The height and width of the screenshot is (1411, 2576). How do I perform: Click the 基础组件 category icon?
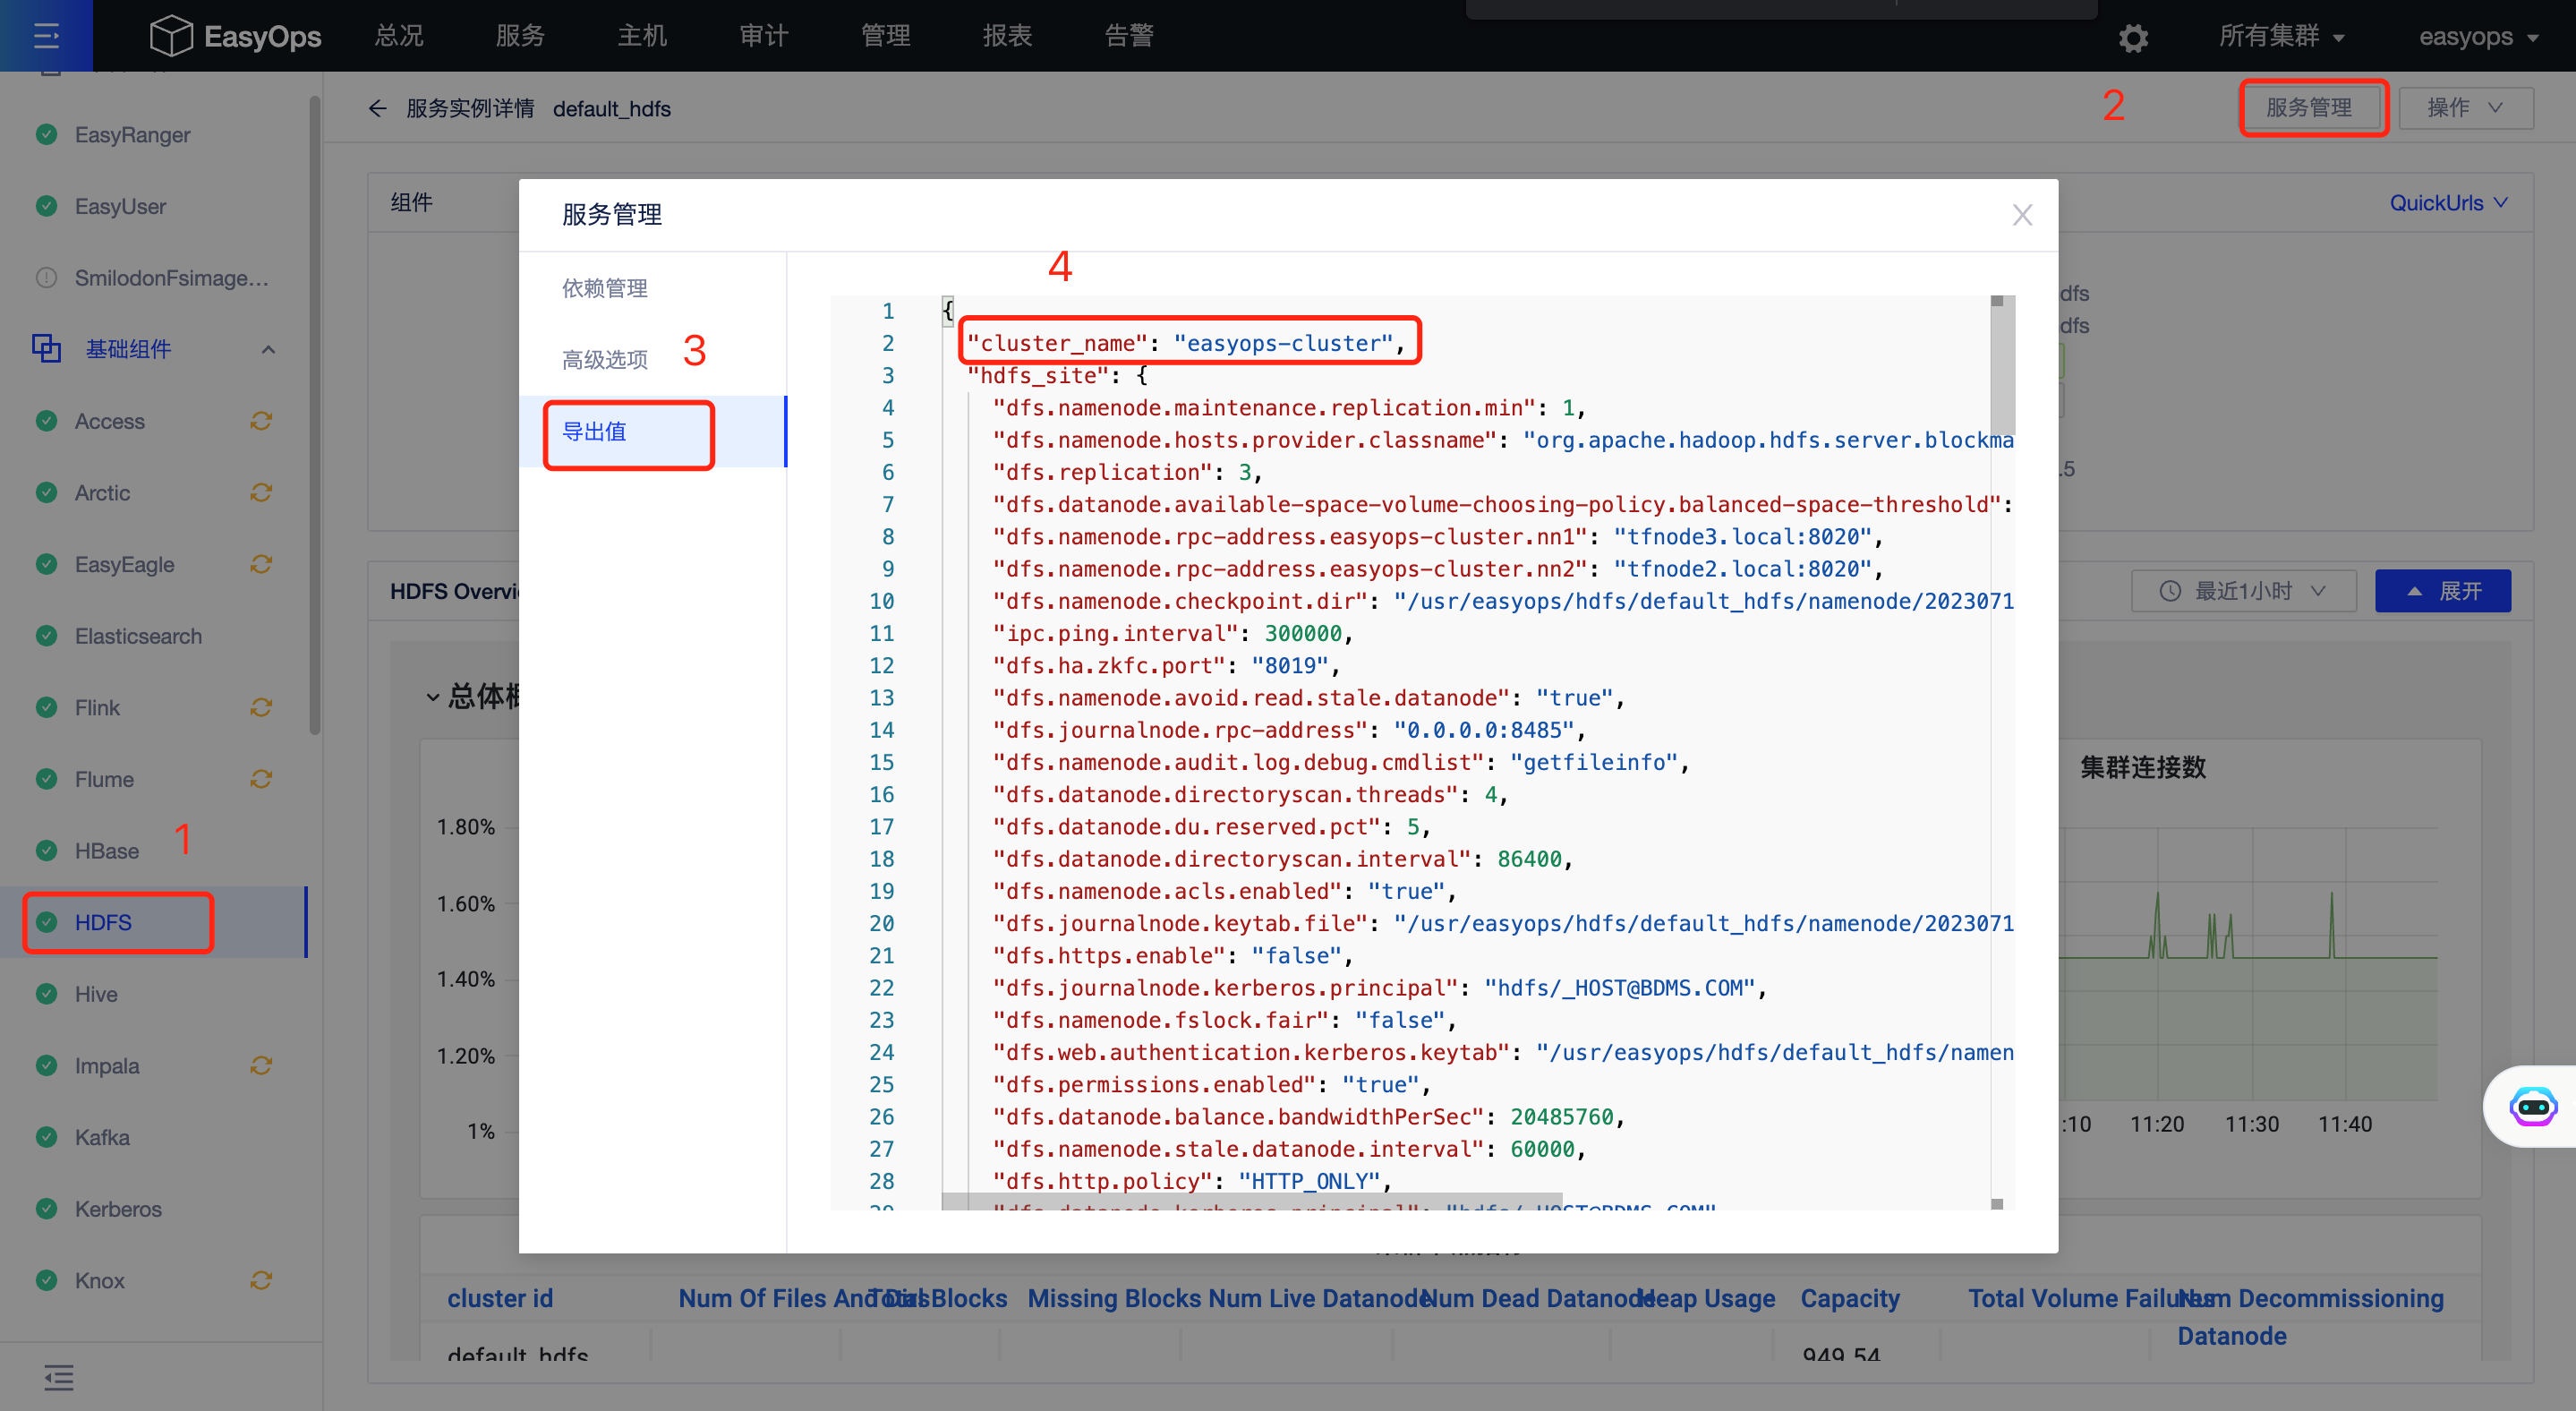pyautogui.click(x=46, y=348)
